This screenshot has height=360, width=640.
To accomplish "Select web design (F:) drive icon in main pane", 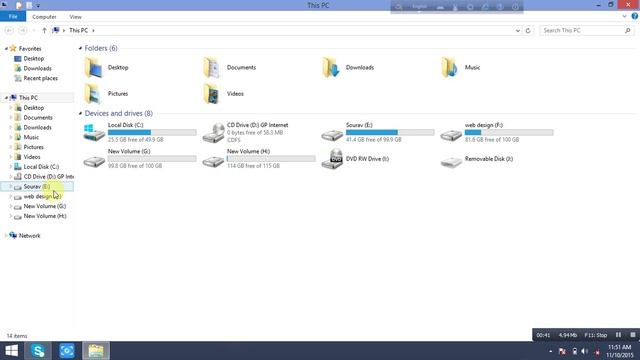I will point(451,135).
